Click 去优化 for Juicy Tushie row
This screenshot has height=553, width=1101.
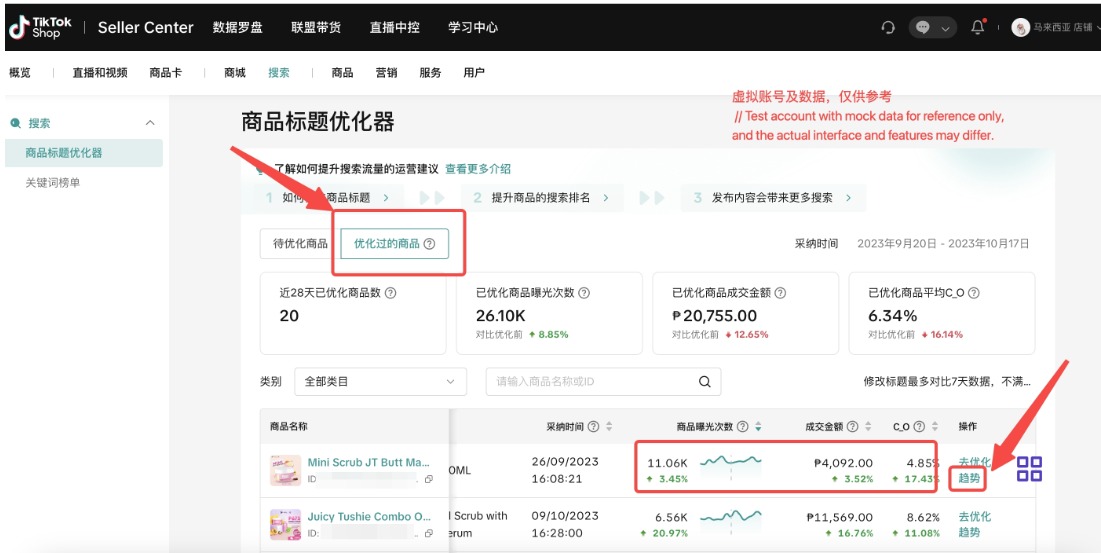[x=975, y=517]
